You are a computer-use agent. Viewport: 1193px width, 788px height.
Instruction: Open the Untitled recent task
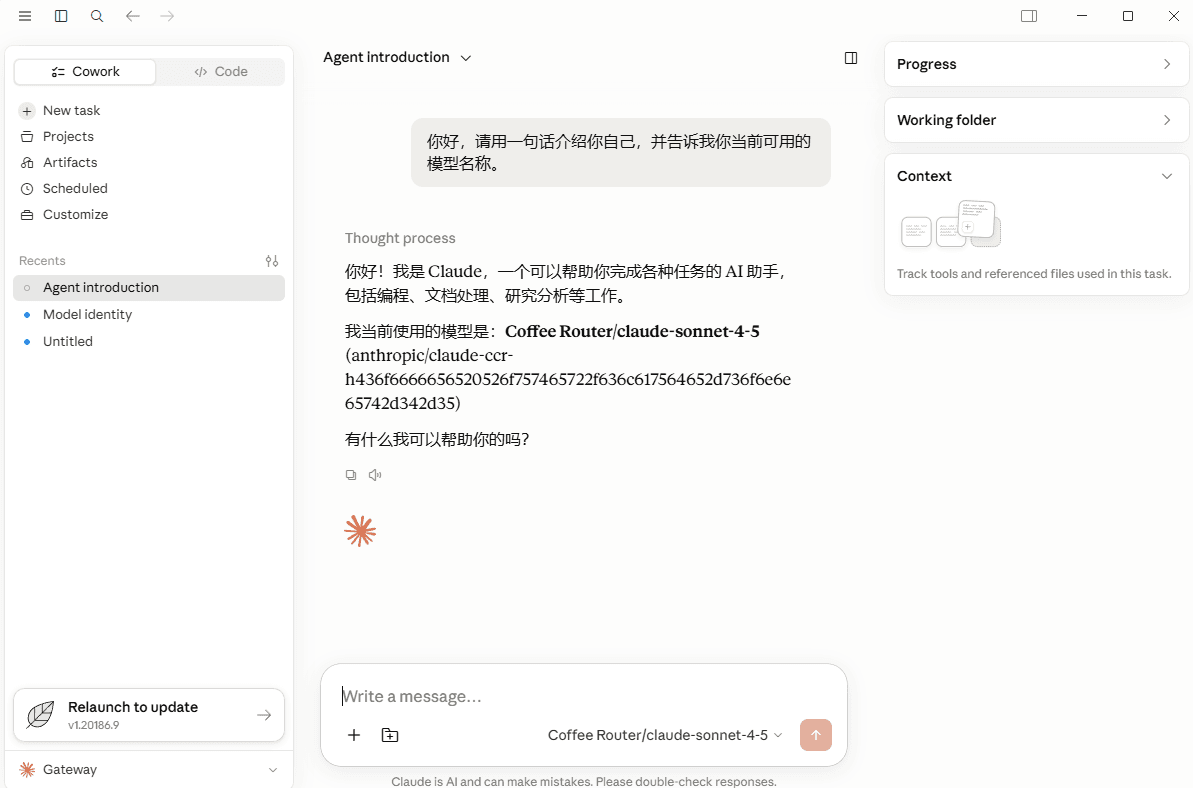(x=149, y=342)
